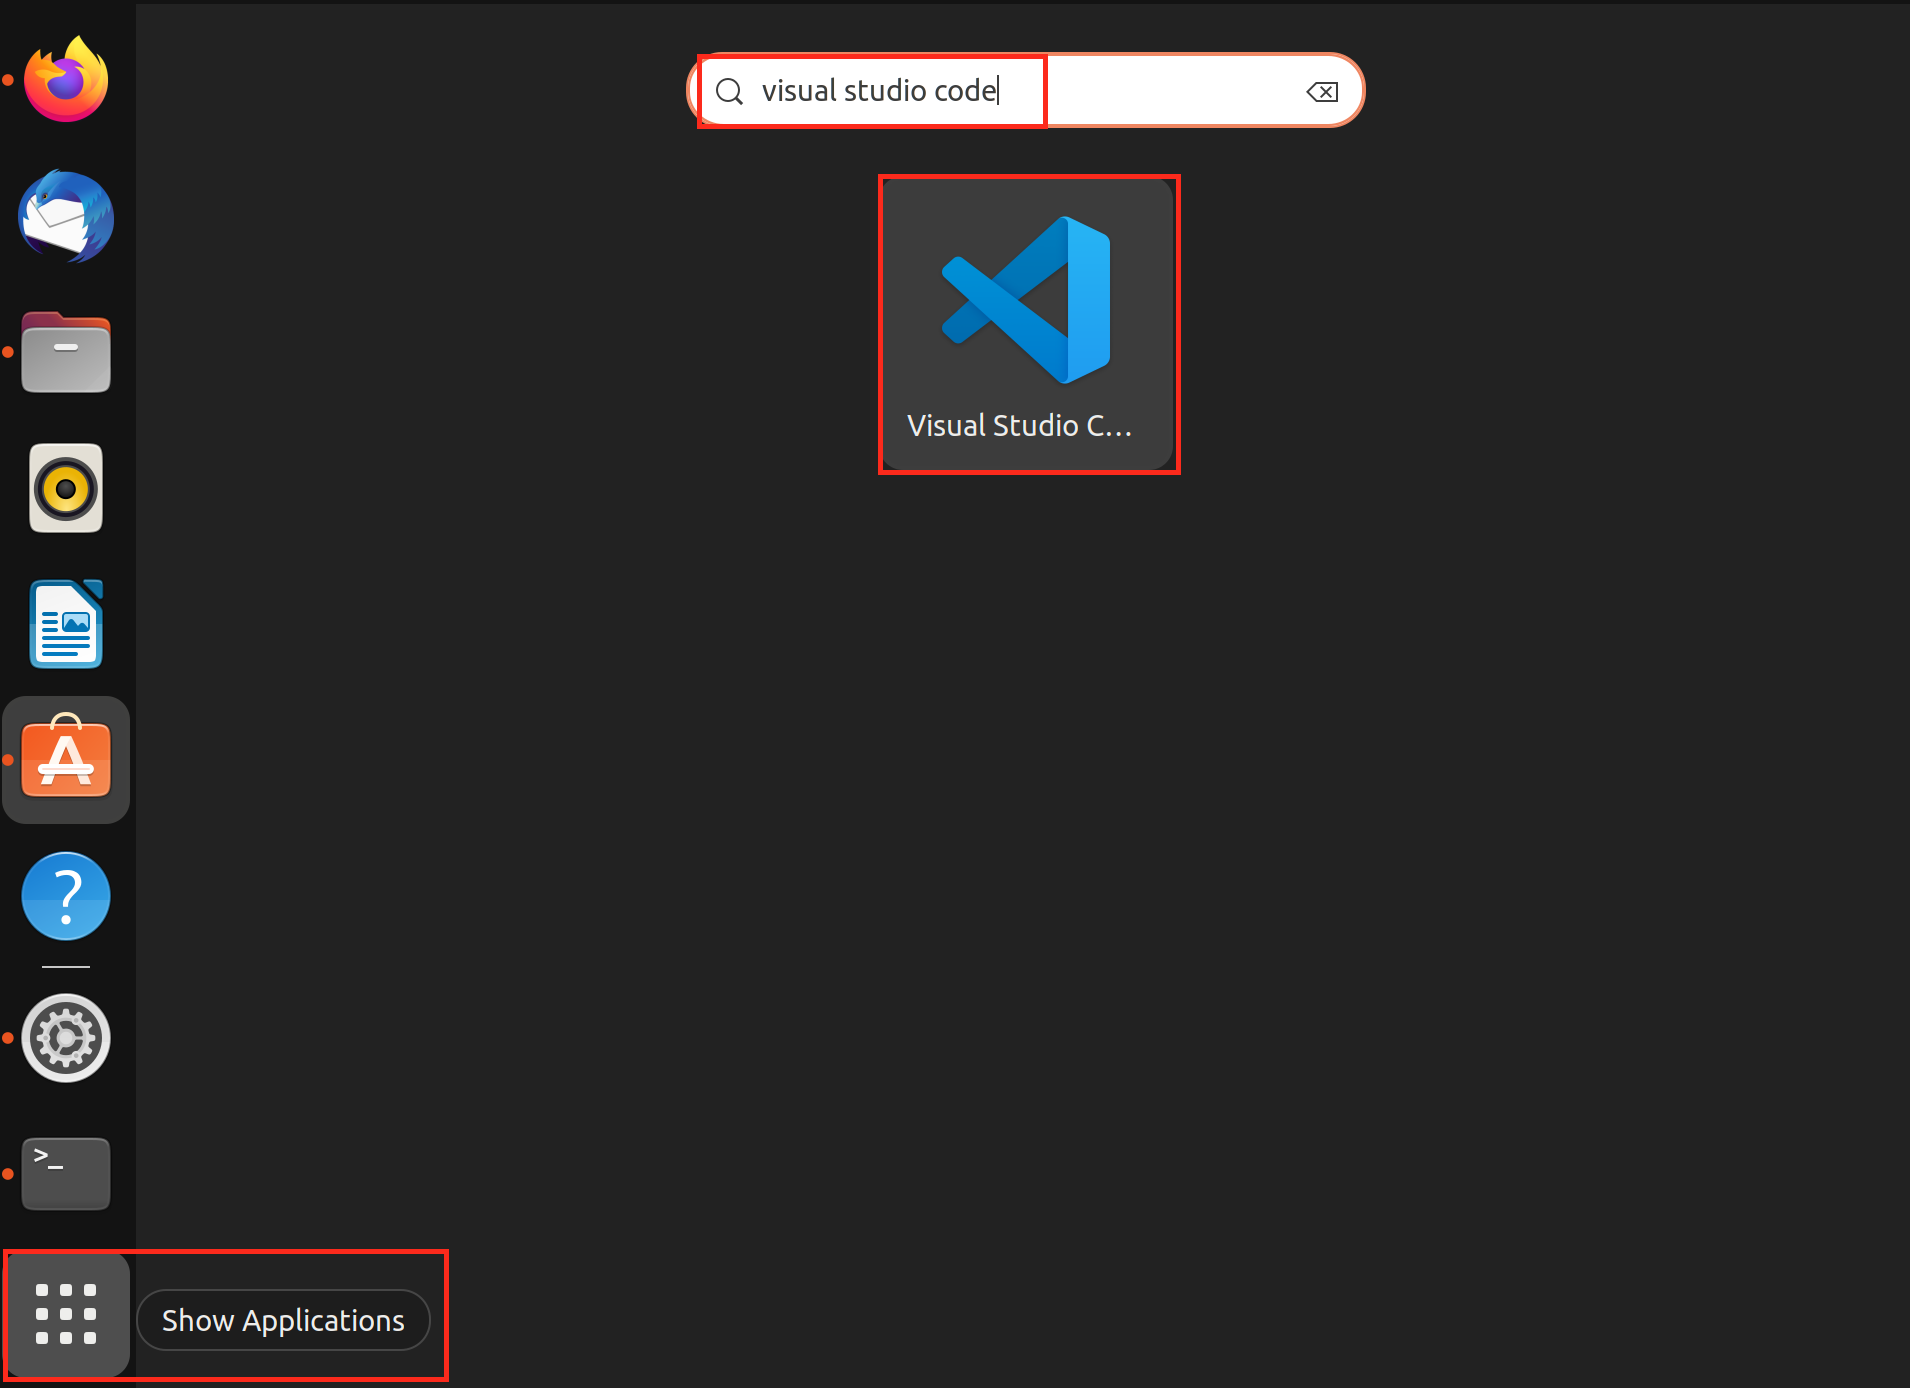Open Settings from the dock
This screenshot has width=1910, height=1388.
[x=66, y=1038]
